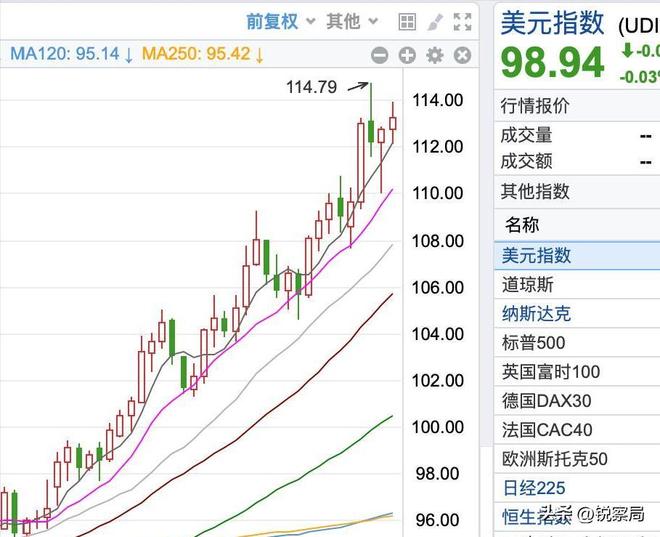
Task: Zoom in with the plus icon
Action: pos(407,56)
